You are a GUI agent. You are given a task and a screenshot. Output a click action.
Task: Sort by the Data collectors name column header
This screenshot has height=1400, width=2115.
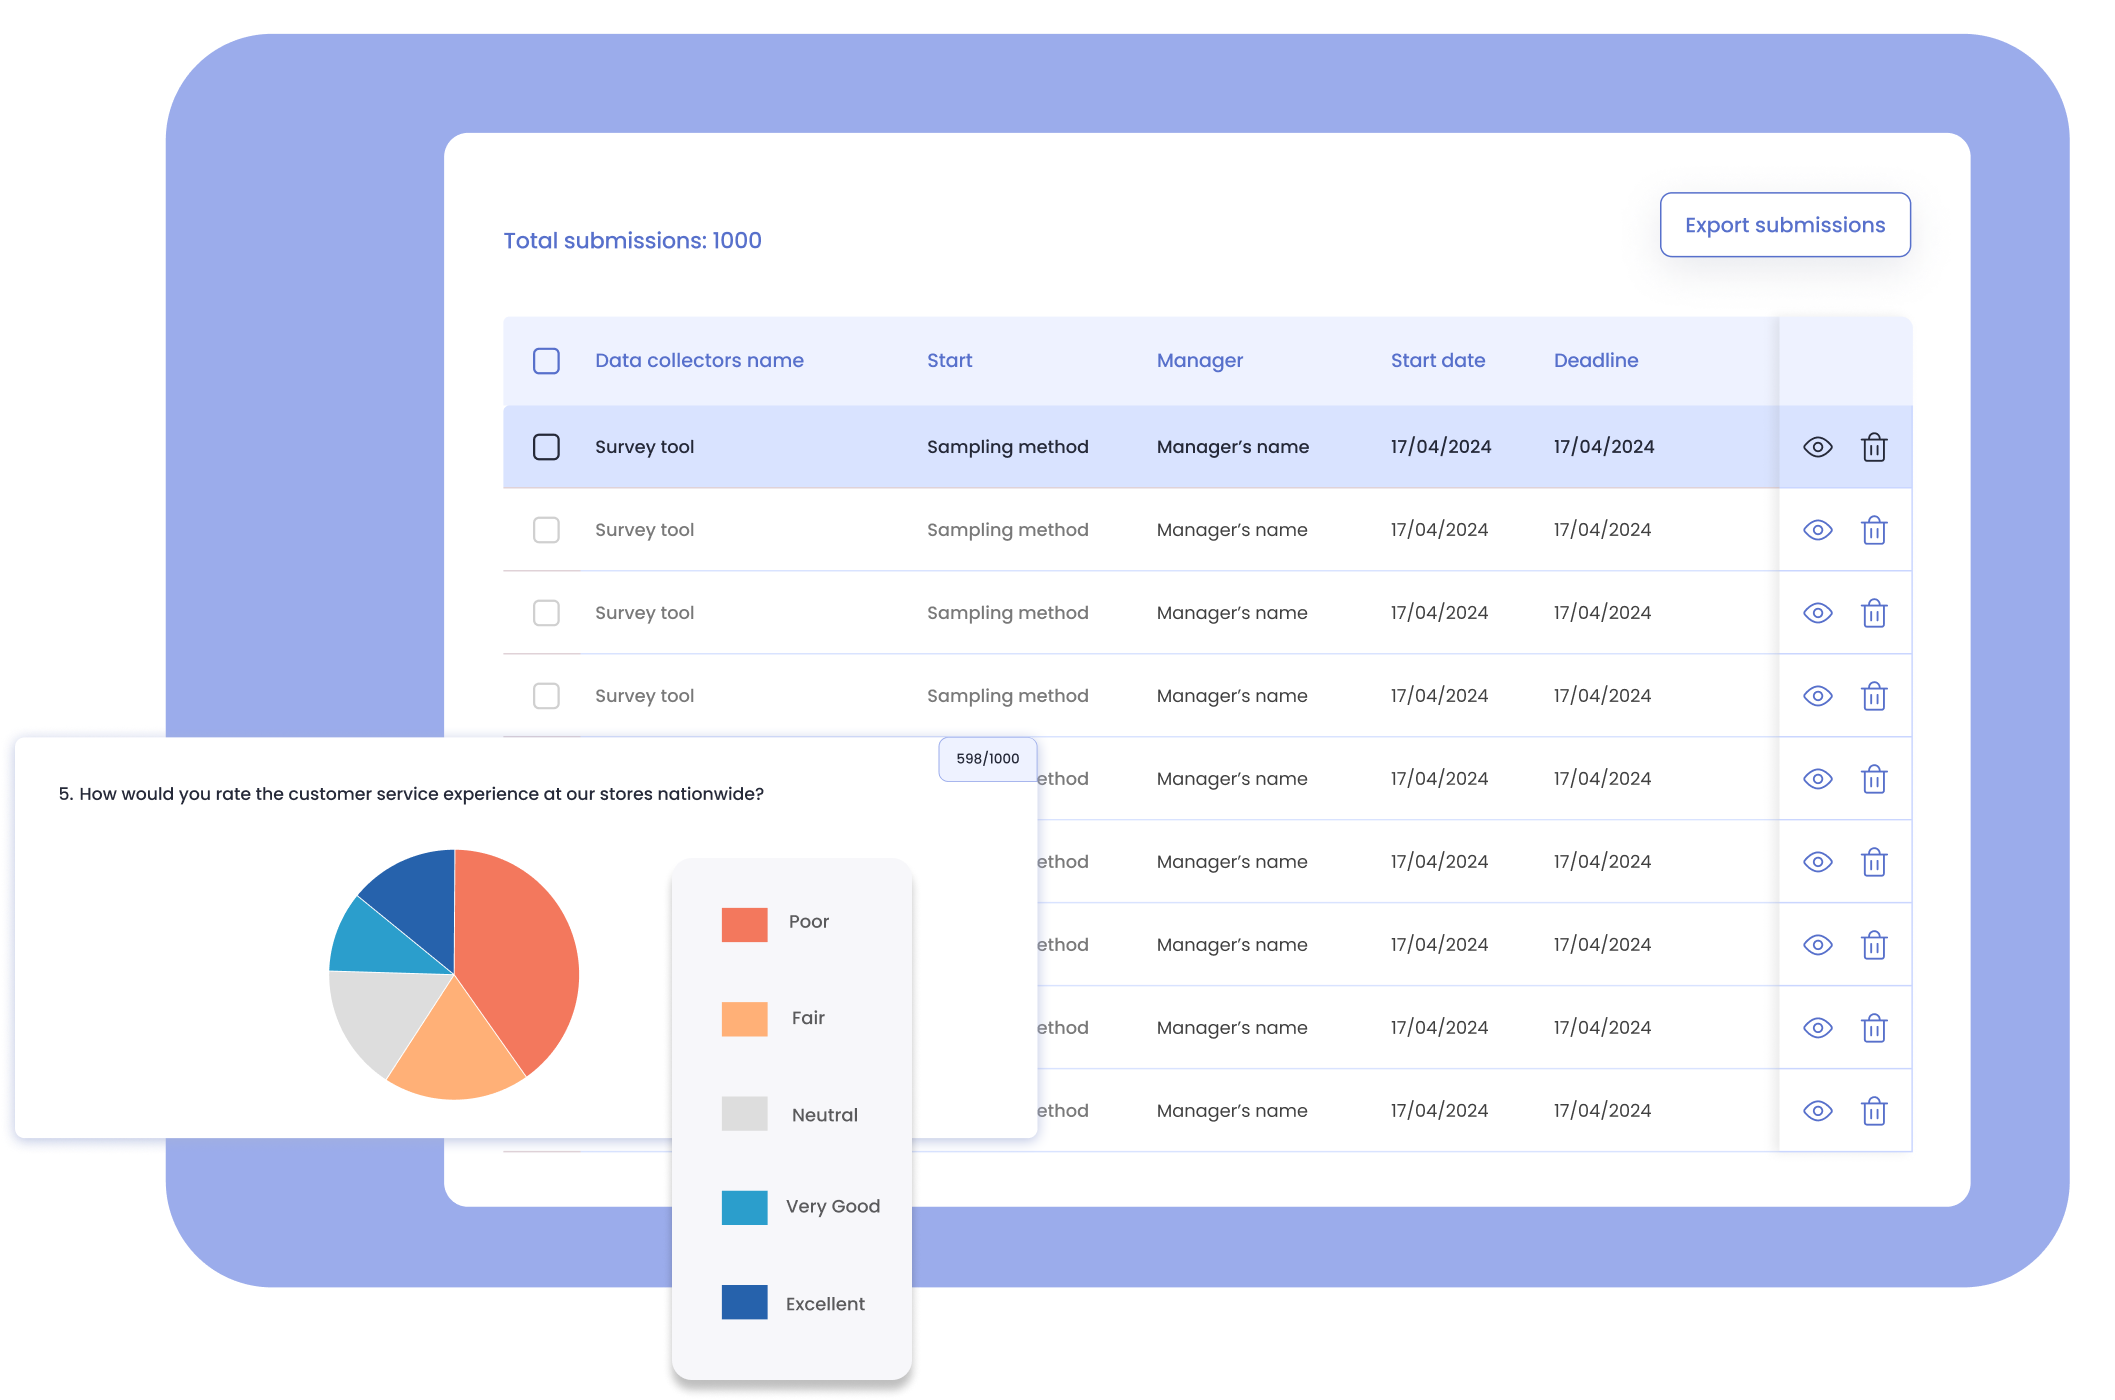(699, 361)
